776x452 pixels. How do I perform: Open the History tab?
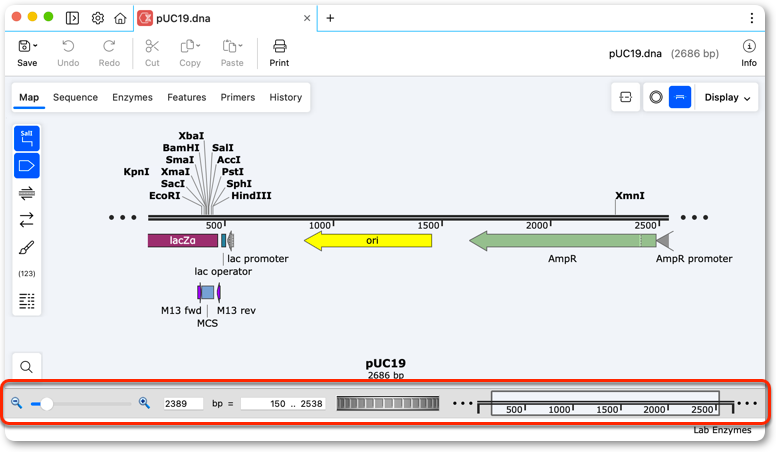(286, 98)
